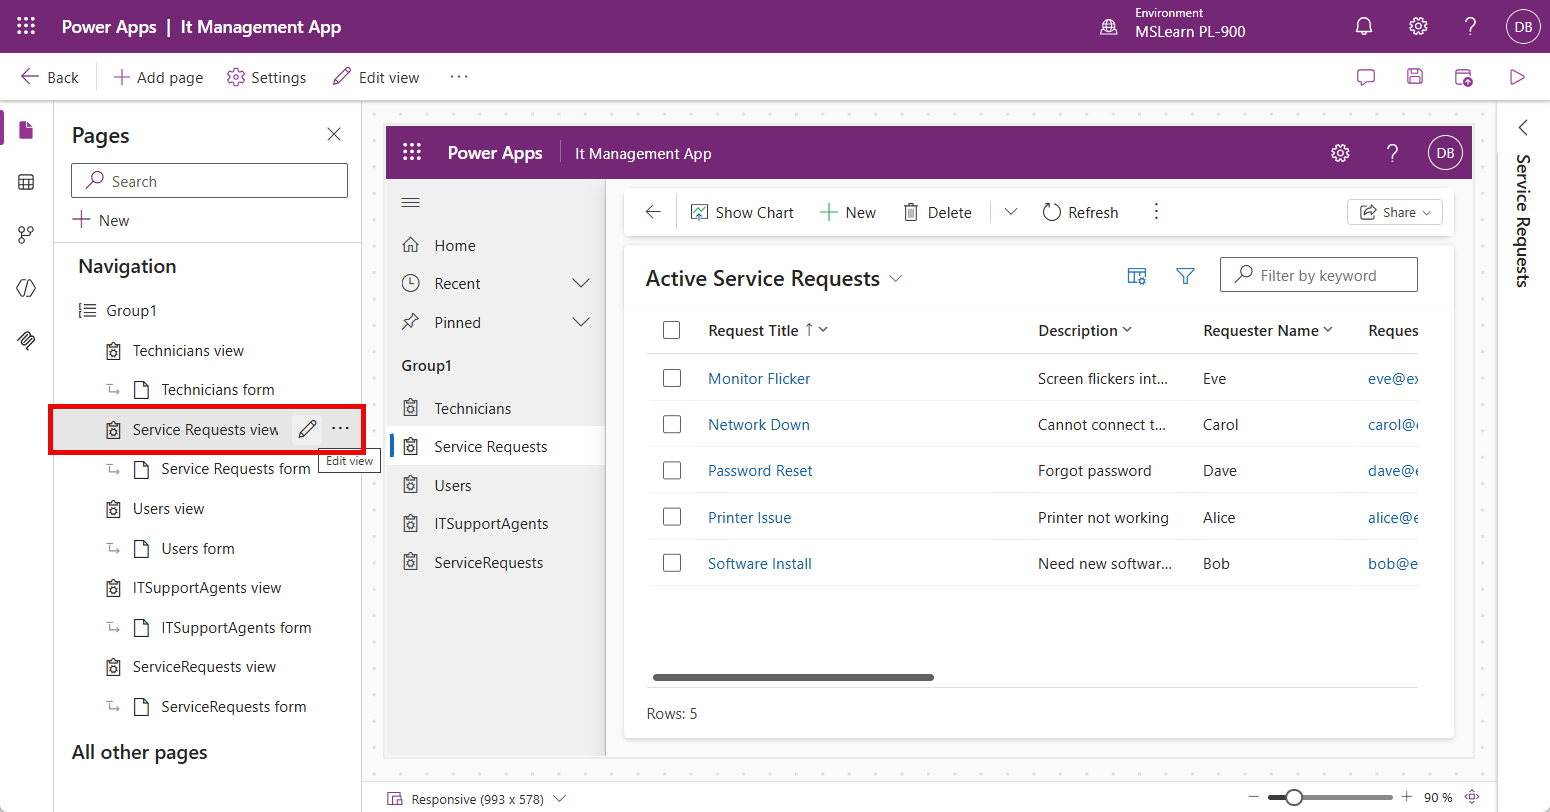This screenshot has height=812, width=1550.
Task: Click the publish icon in command bar
Action: (x=1464, y=77)
